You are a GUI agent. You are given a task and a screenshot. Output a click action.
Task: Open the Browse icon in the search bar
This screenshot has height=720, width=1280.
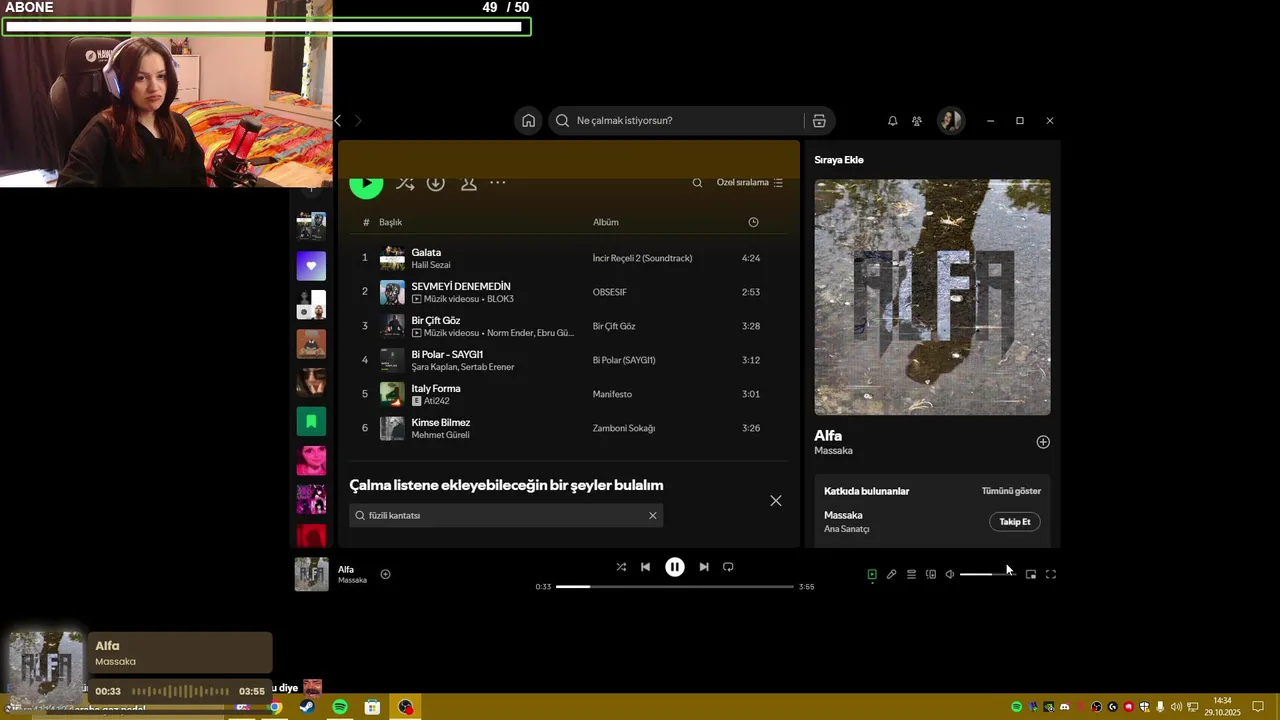point(819,121)
